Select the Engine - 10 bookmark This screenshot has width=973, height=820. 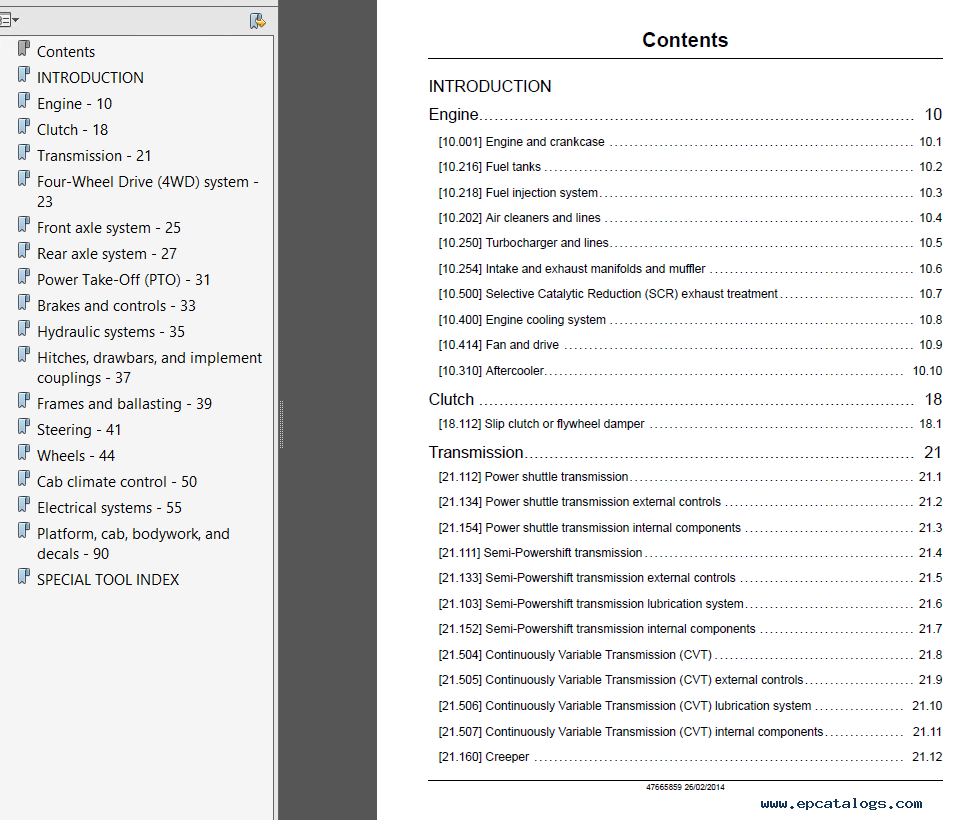coord(74,104)
